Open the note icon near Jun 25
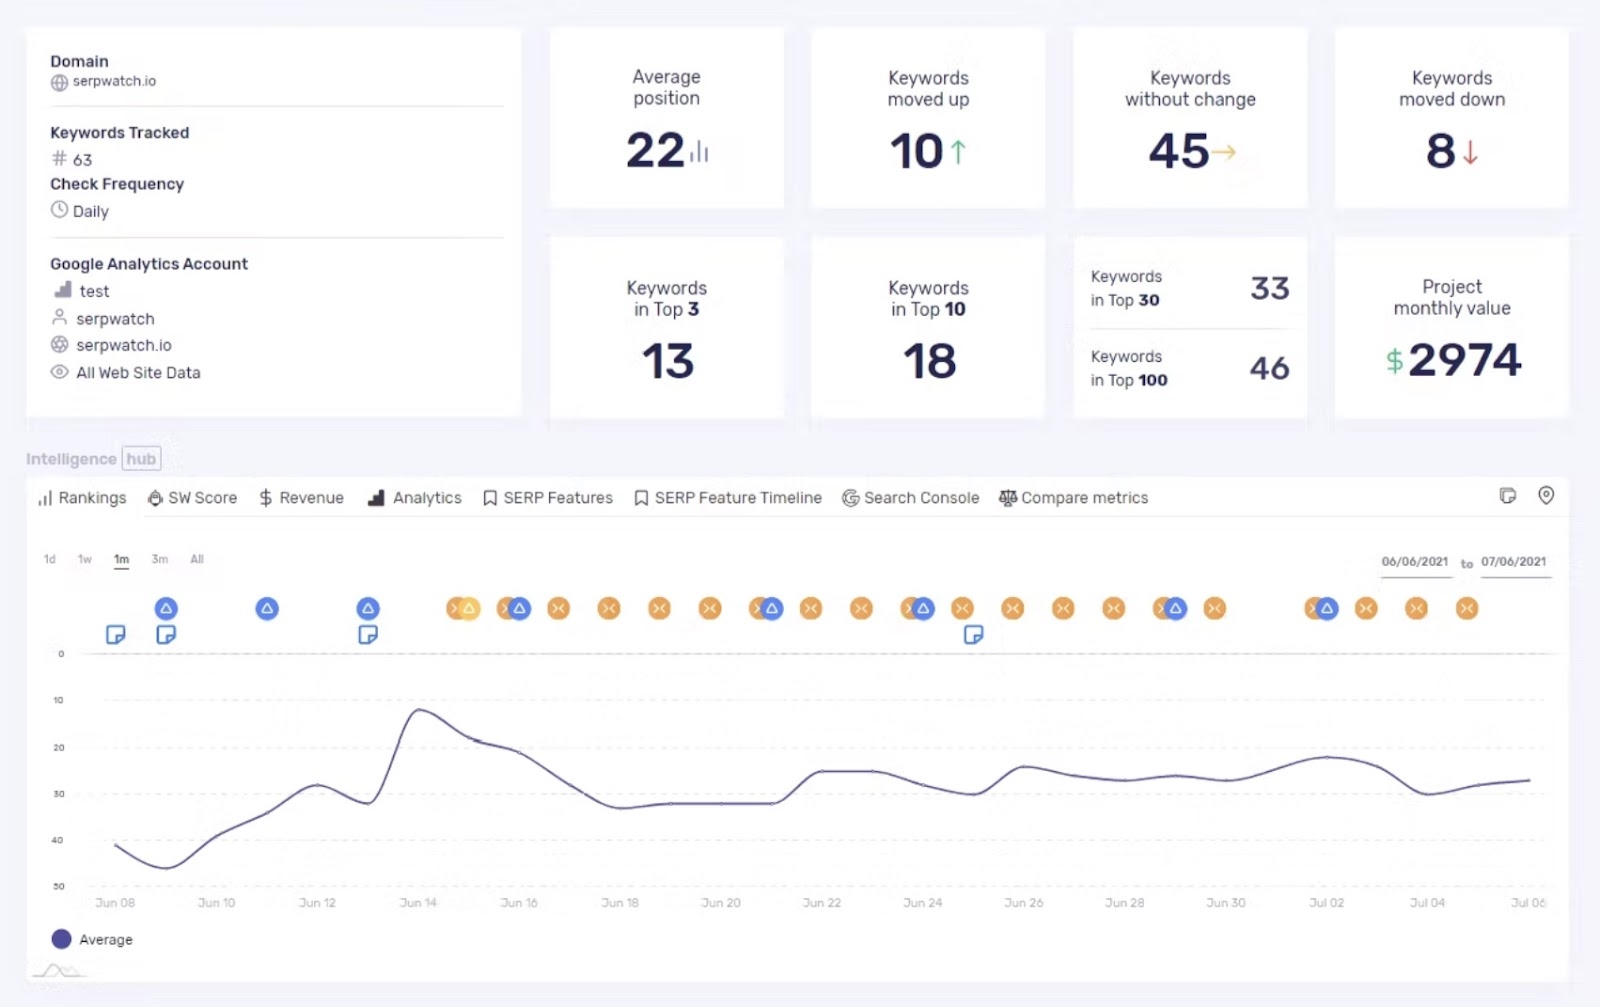This screenshot has width=1600, height=1007. tap(973, 635)
